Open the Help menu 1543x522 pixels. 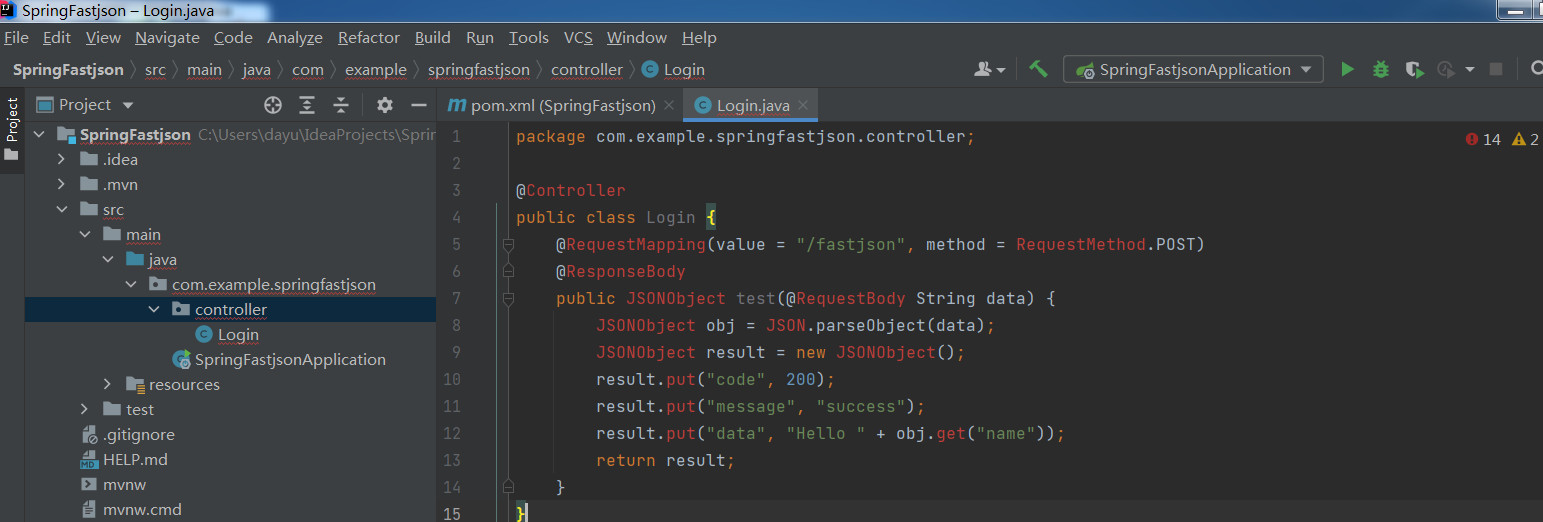[x=699, y=38]
